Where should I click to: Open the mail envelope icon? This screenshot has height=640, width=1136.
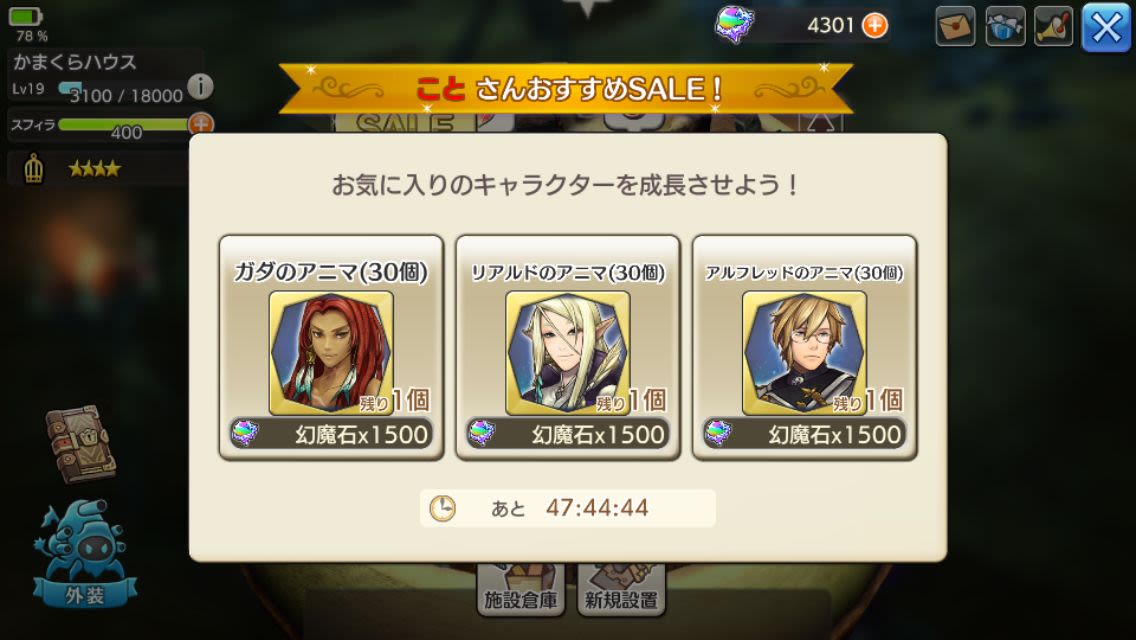pyautogui.click(x=955, y=26)
